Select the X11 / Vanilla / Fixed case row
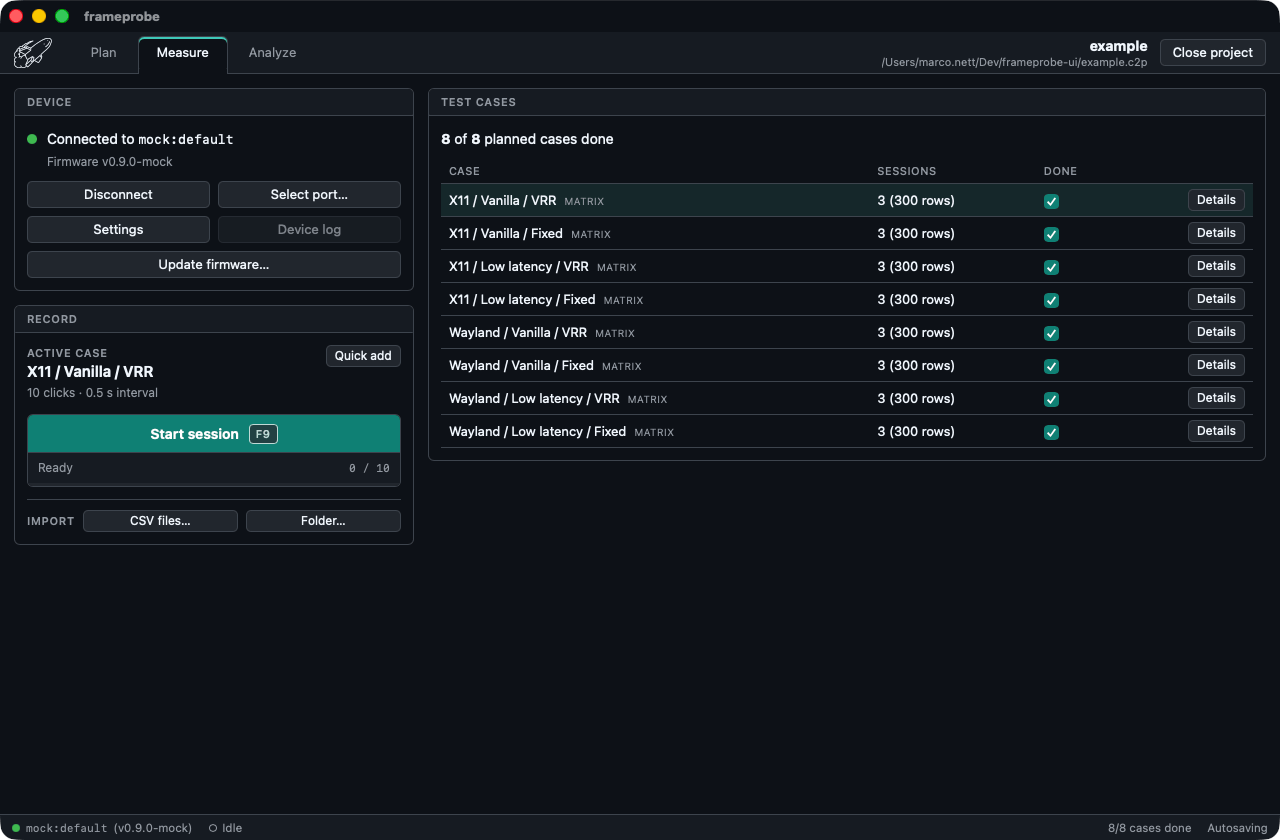This screenshot has height=840, width=1280. (x=847, y=233)
